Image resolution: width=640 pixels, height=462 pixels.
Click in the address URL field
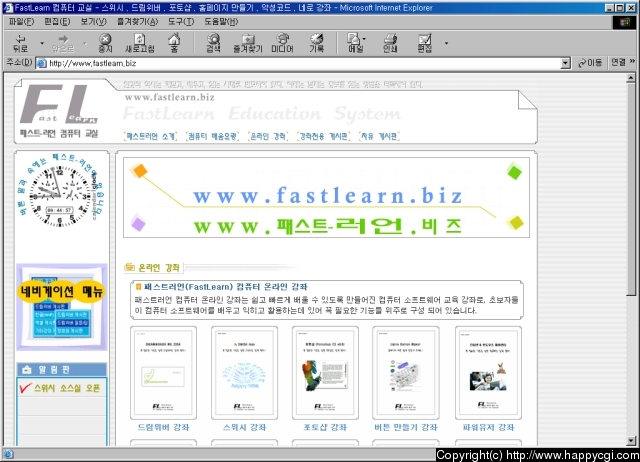pyautogui.click(x=304, y=63)
